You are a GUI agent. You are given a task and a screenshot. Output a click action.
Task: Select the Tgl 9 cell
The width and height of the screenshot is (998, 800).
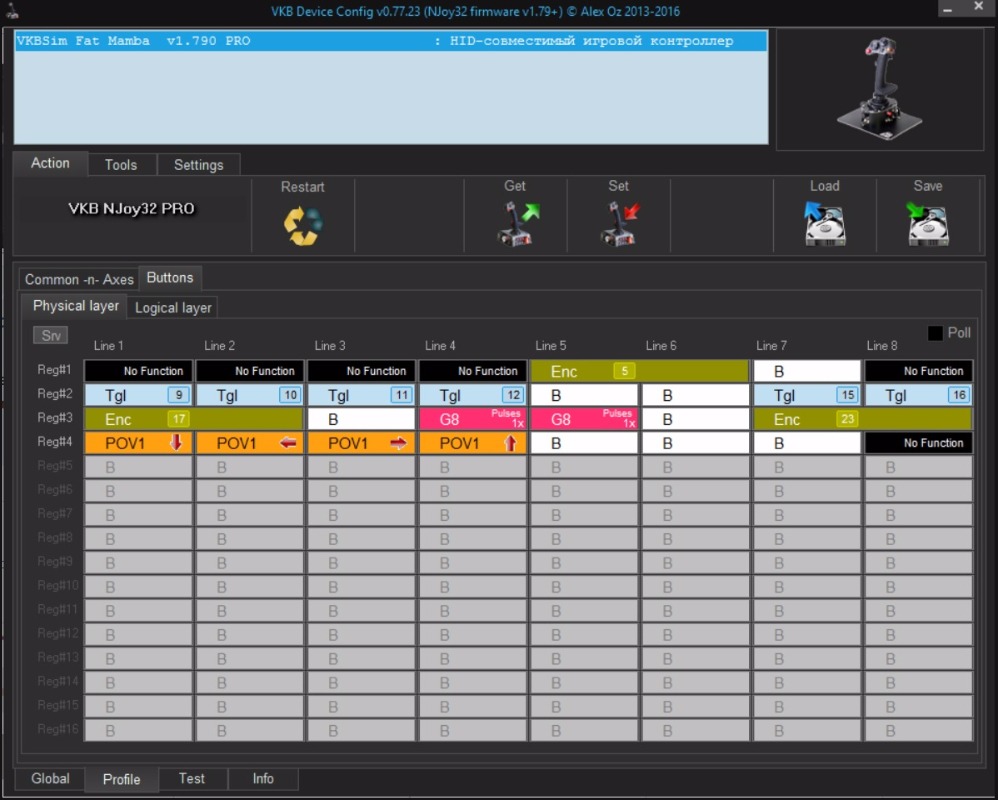coord(139,395)
